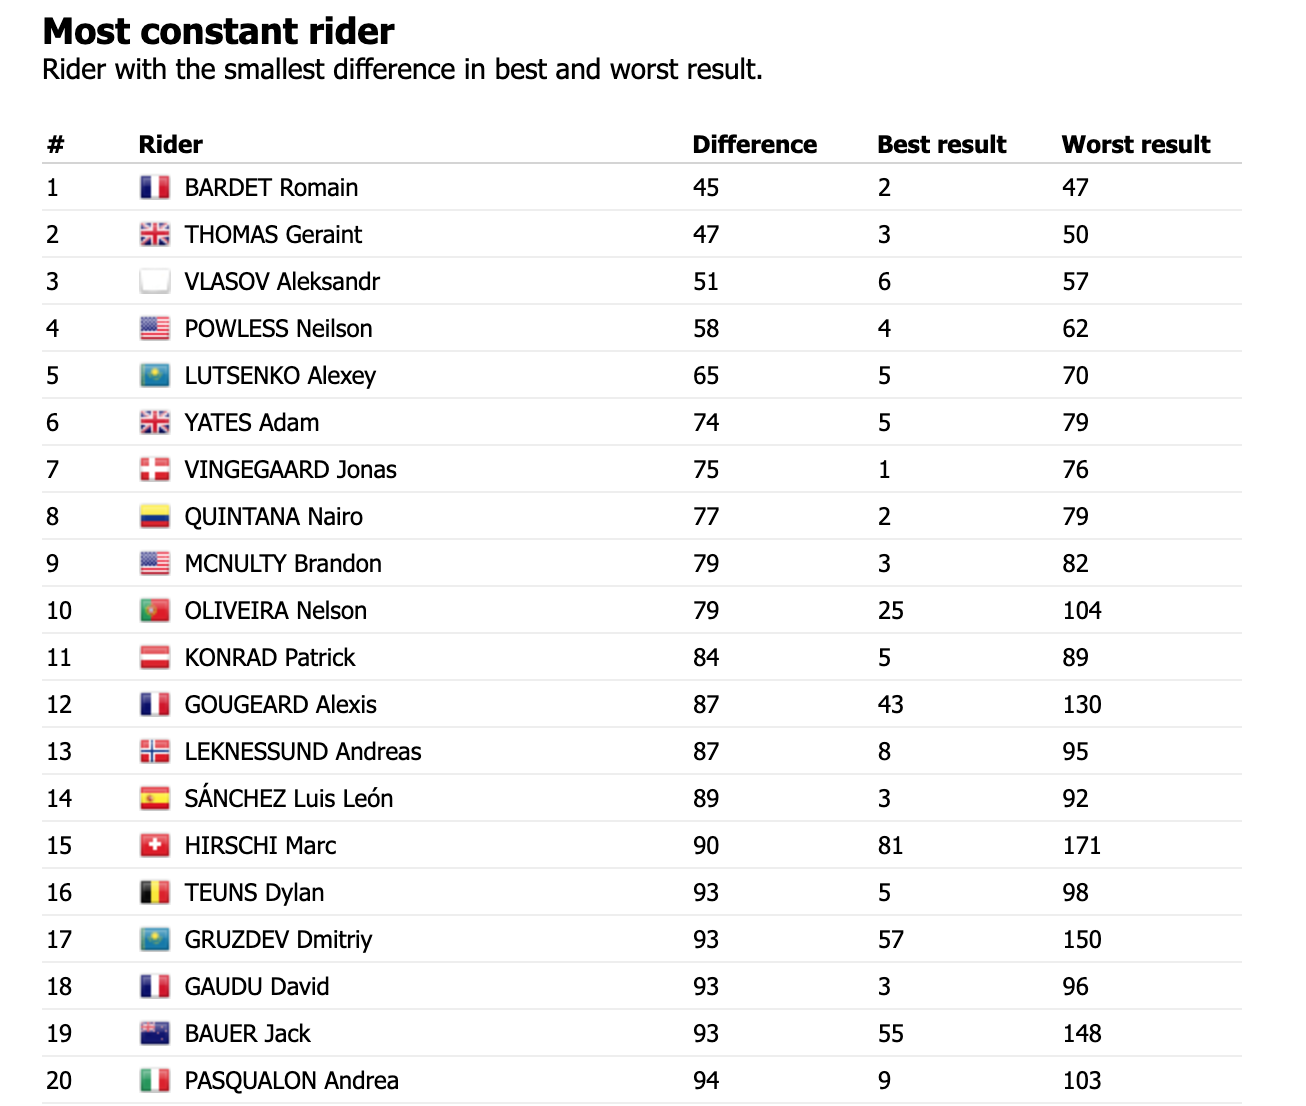Screen dimensions: 1306x1106
Task: Open rider page for VLASOV Aleksandr
Action: [282, 281]
